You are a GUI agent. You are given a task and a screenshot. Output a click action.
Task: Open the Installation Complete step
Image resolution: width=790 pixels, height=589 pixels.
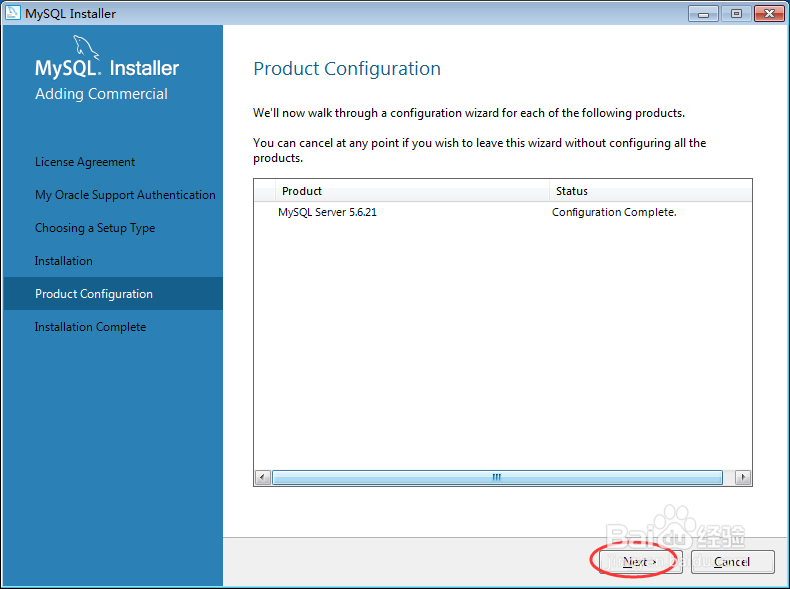(90, 327)
